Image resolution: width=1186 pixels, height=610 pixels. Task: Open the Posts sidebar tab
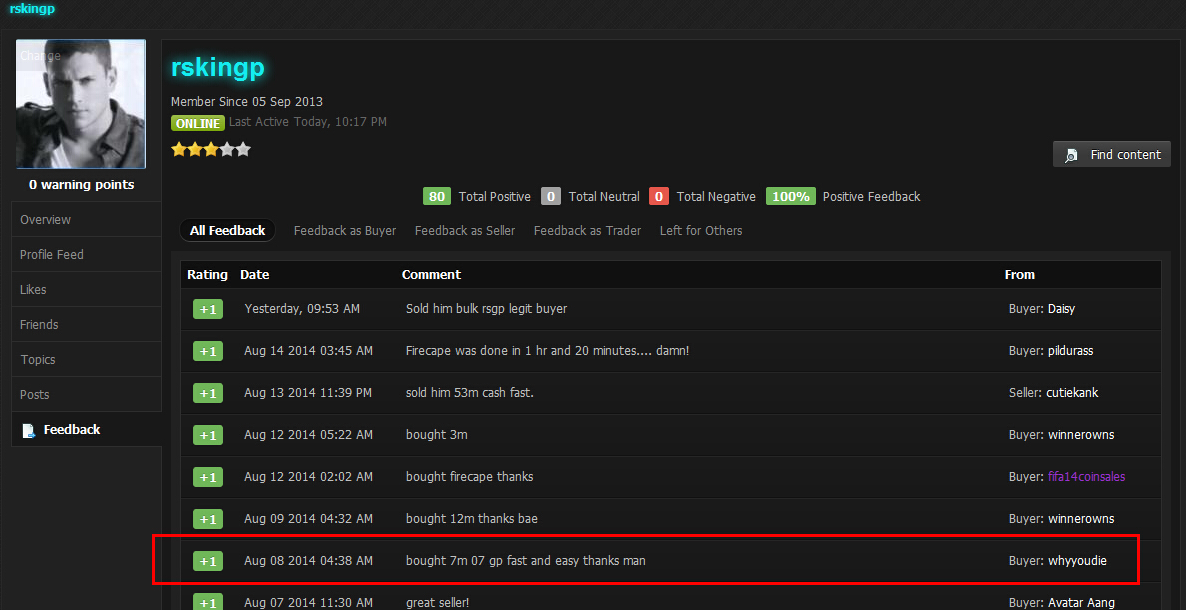pos(86,394)
